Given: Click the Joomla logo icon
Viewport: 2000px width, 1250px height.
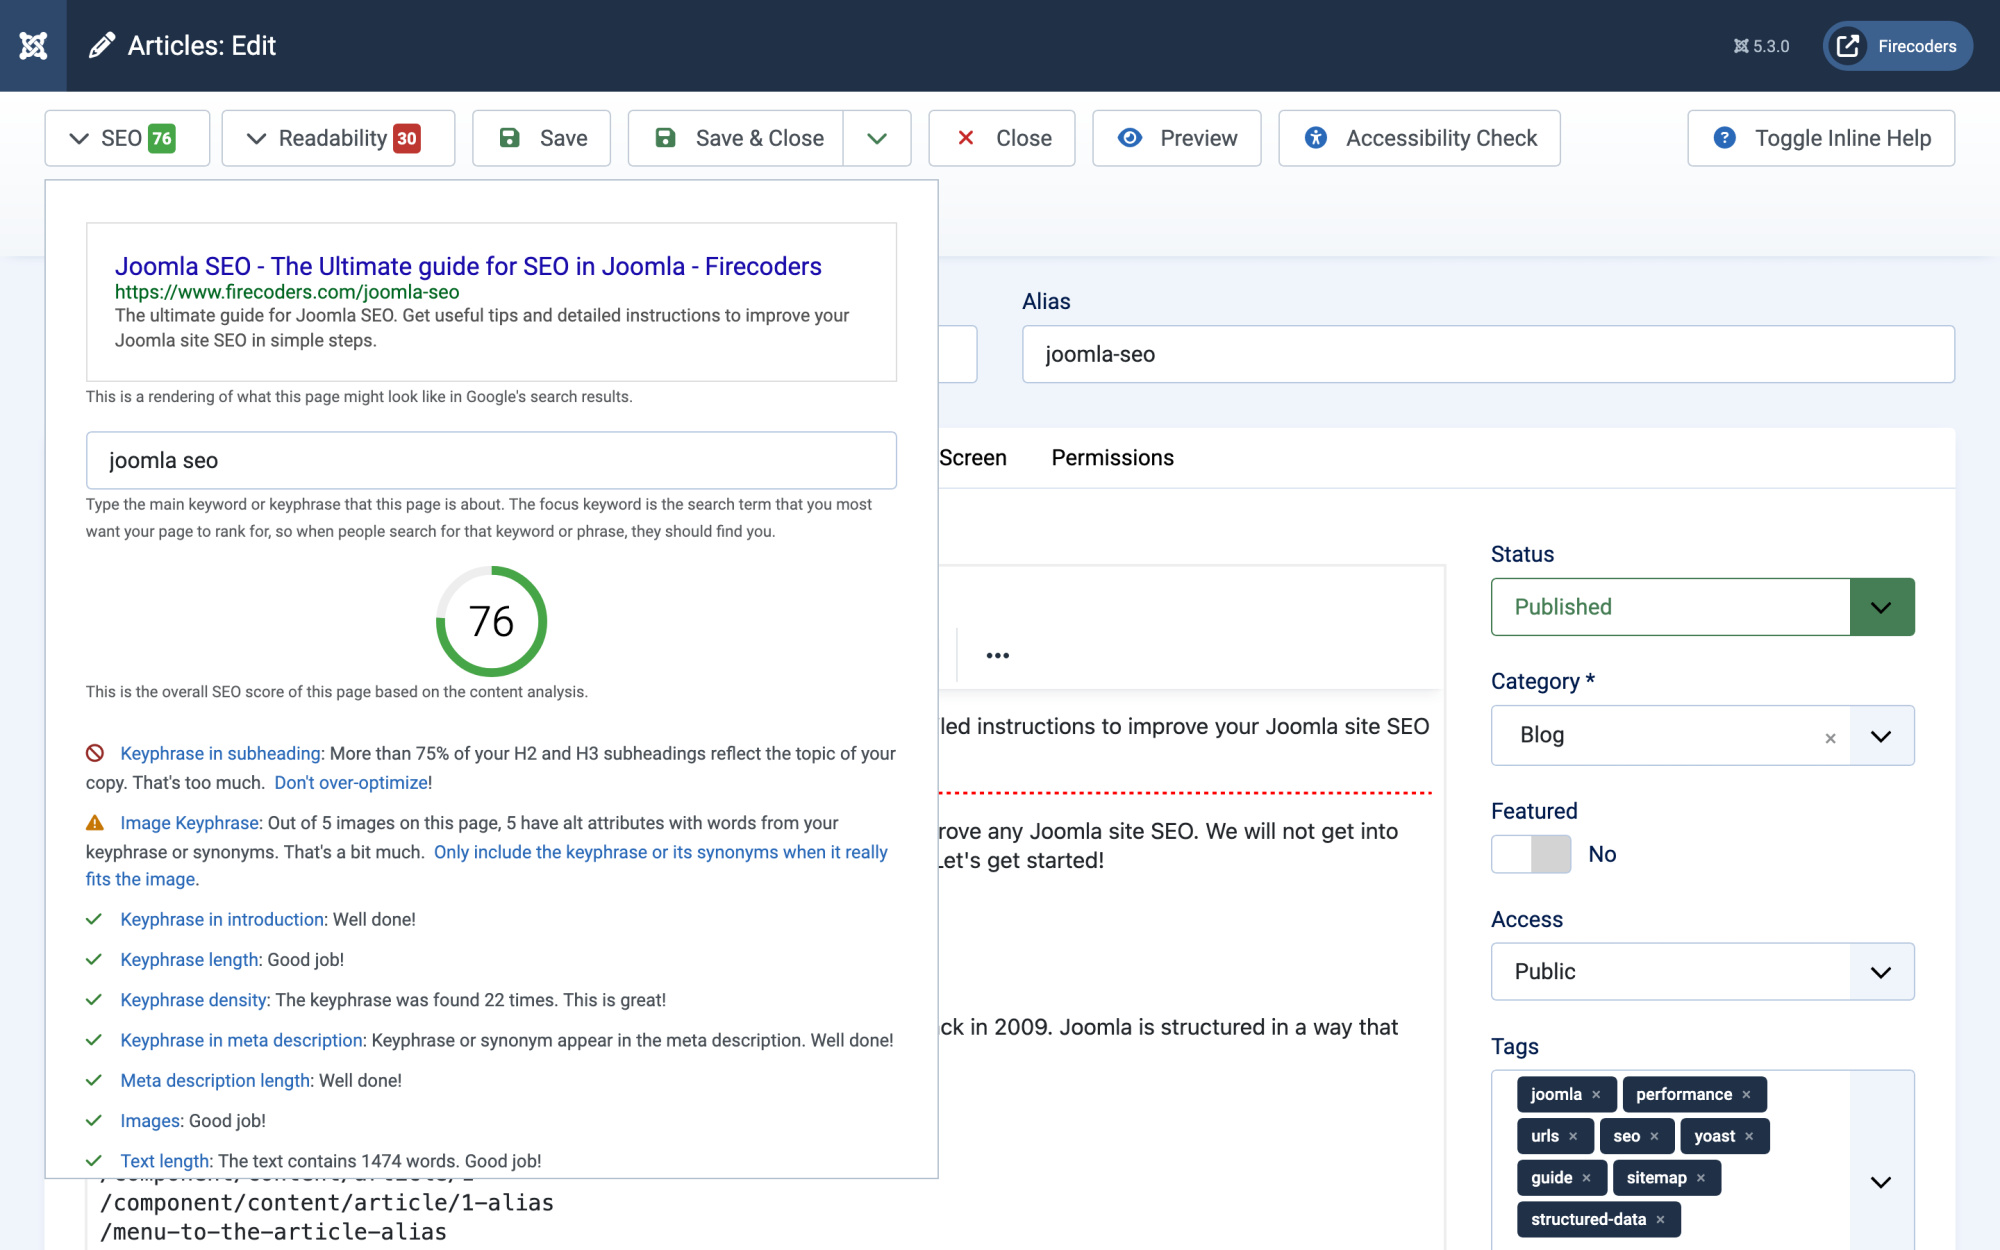Looking at the screenshot, I should pos(33,46).
